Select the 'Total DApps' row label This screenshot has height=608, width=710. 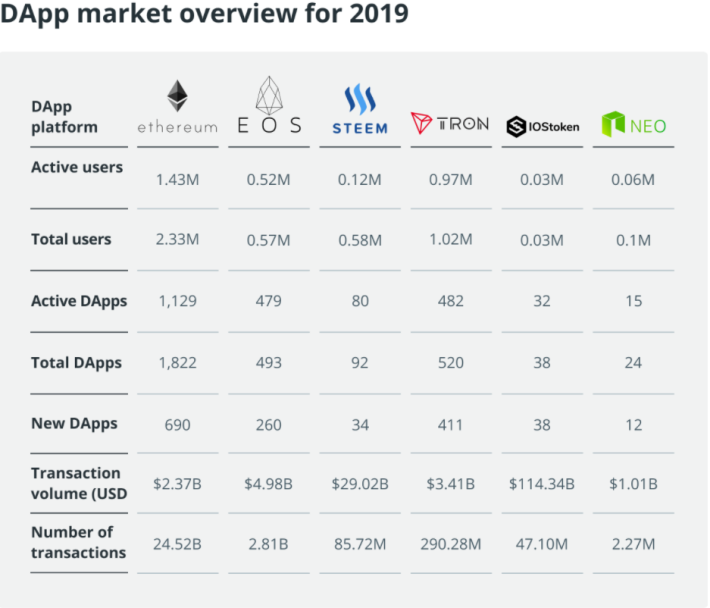point(77,363)
